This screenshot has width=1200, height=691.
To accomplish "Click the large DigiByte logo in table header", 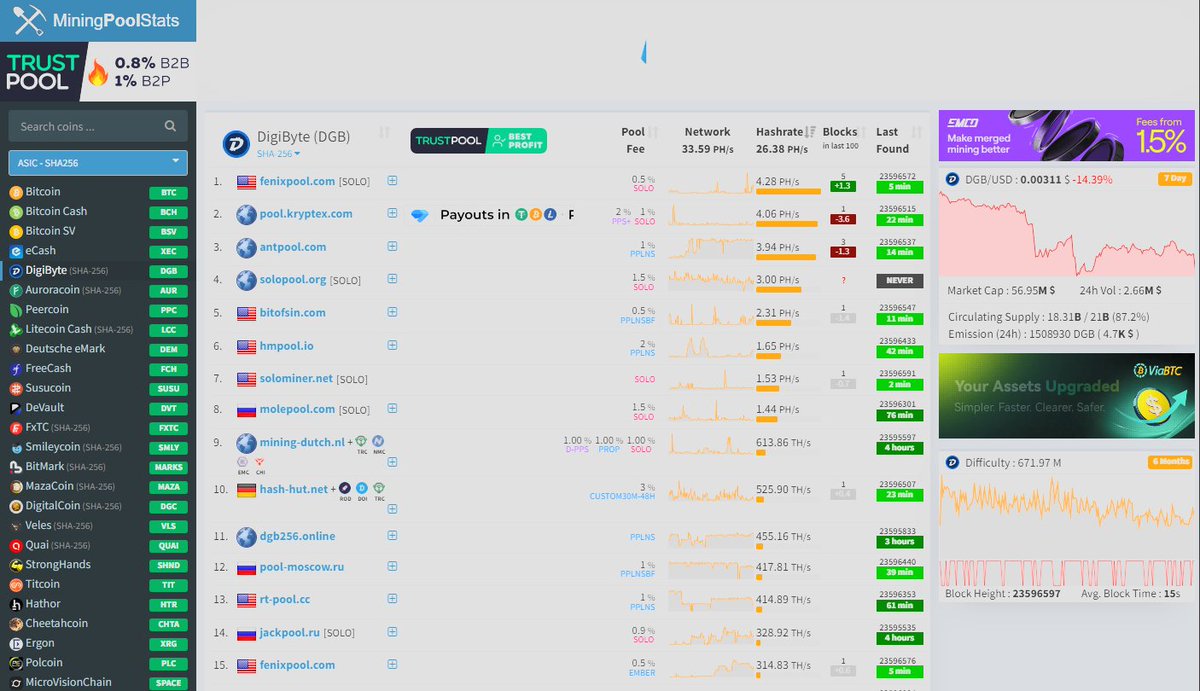I will (x=236, y=143).
